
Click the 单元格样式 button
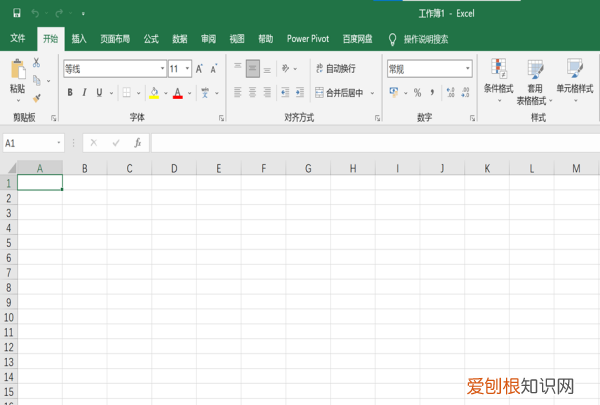575,80
